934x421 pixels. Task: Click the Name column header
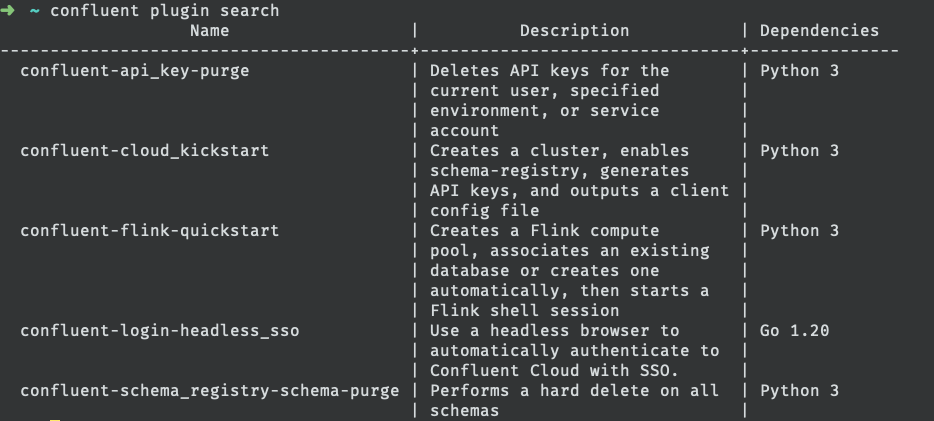[x=209, y=31]
